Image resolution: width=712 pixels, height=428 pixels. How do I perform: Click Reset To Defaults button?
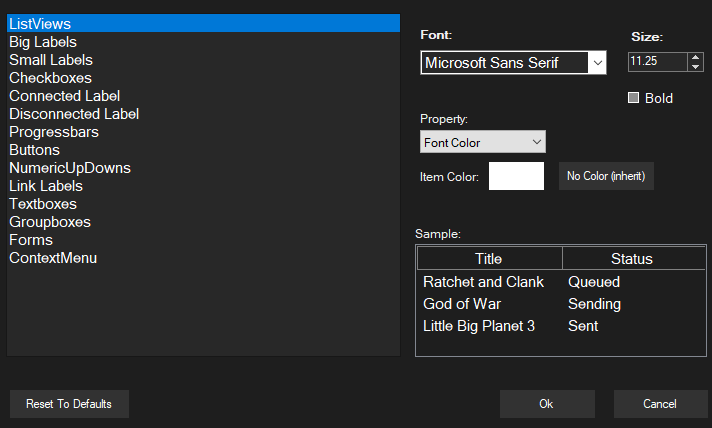point(69,404)
